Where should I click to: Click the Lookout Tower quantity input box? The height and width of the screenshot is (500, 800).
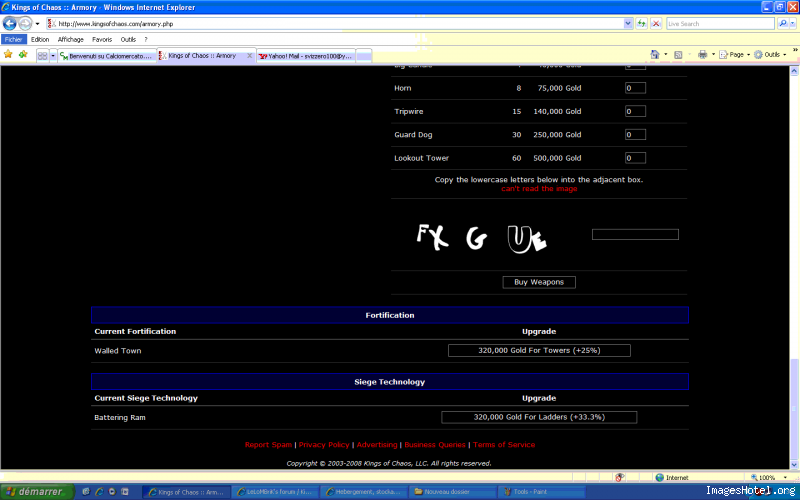[635, 158]
